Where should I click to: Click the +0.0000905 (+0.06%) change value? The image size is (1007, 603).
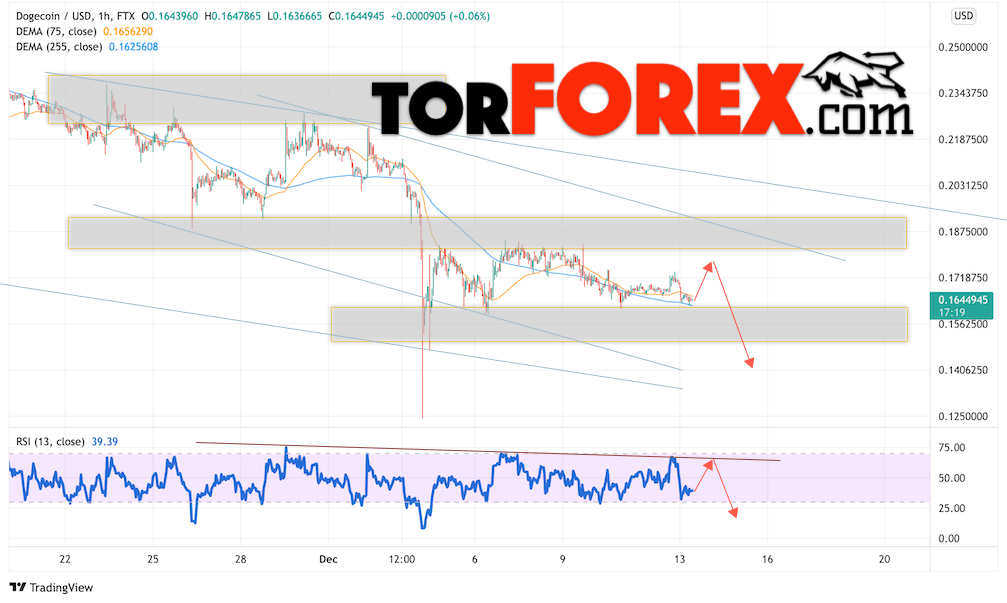pos(440,16)
